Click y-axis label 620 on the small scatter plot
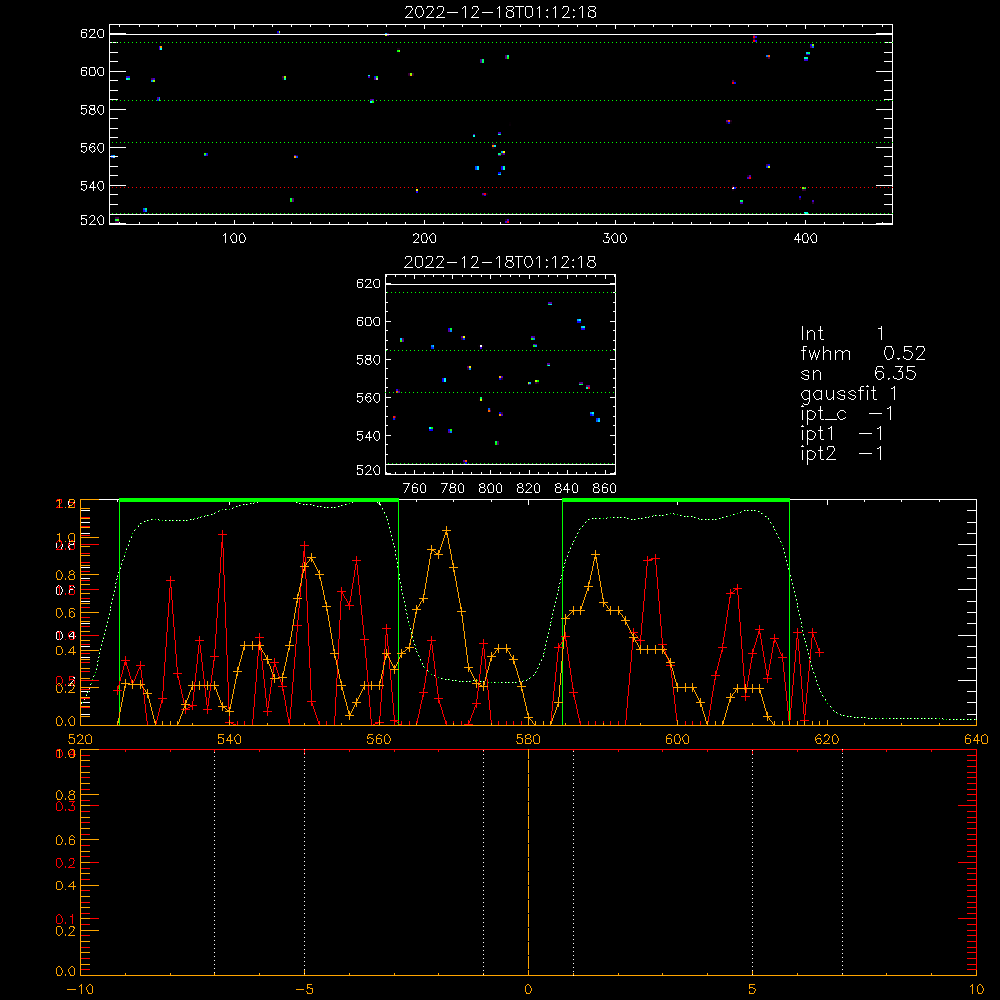Screen dimensions: 1000x1000 tap(368, 283)
